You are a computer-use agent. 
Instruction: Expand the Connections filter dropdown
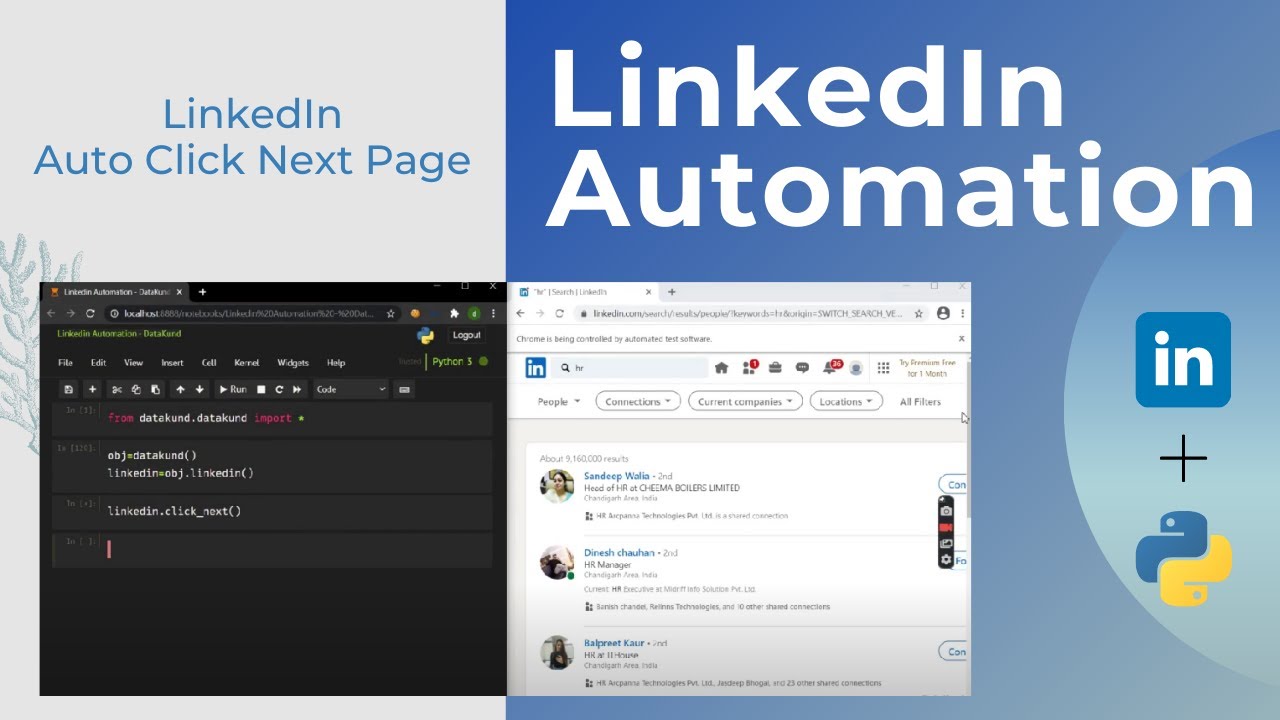click(x=638, y=401)
